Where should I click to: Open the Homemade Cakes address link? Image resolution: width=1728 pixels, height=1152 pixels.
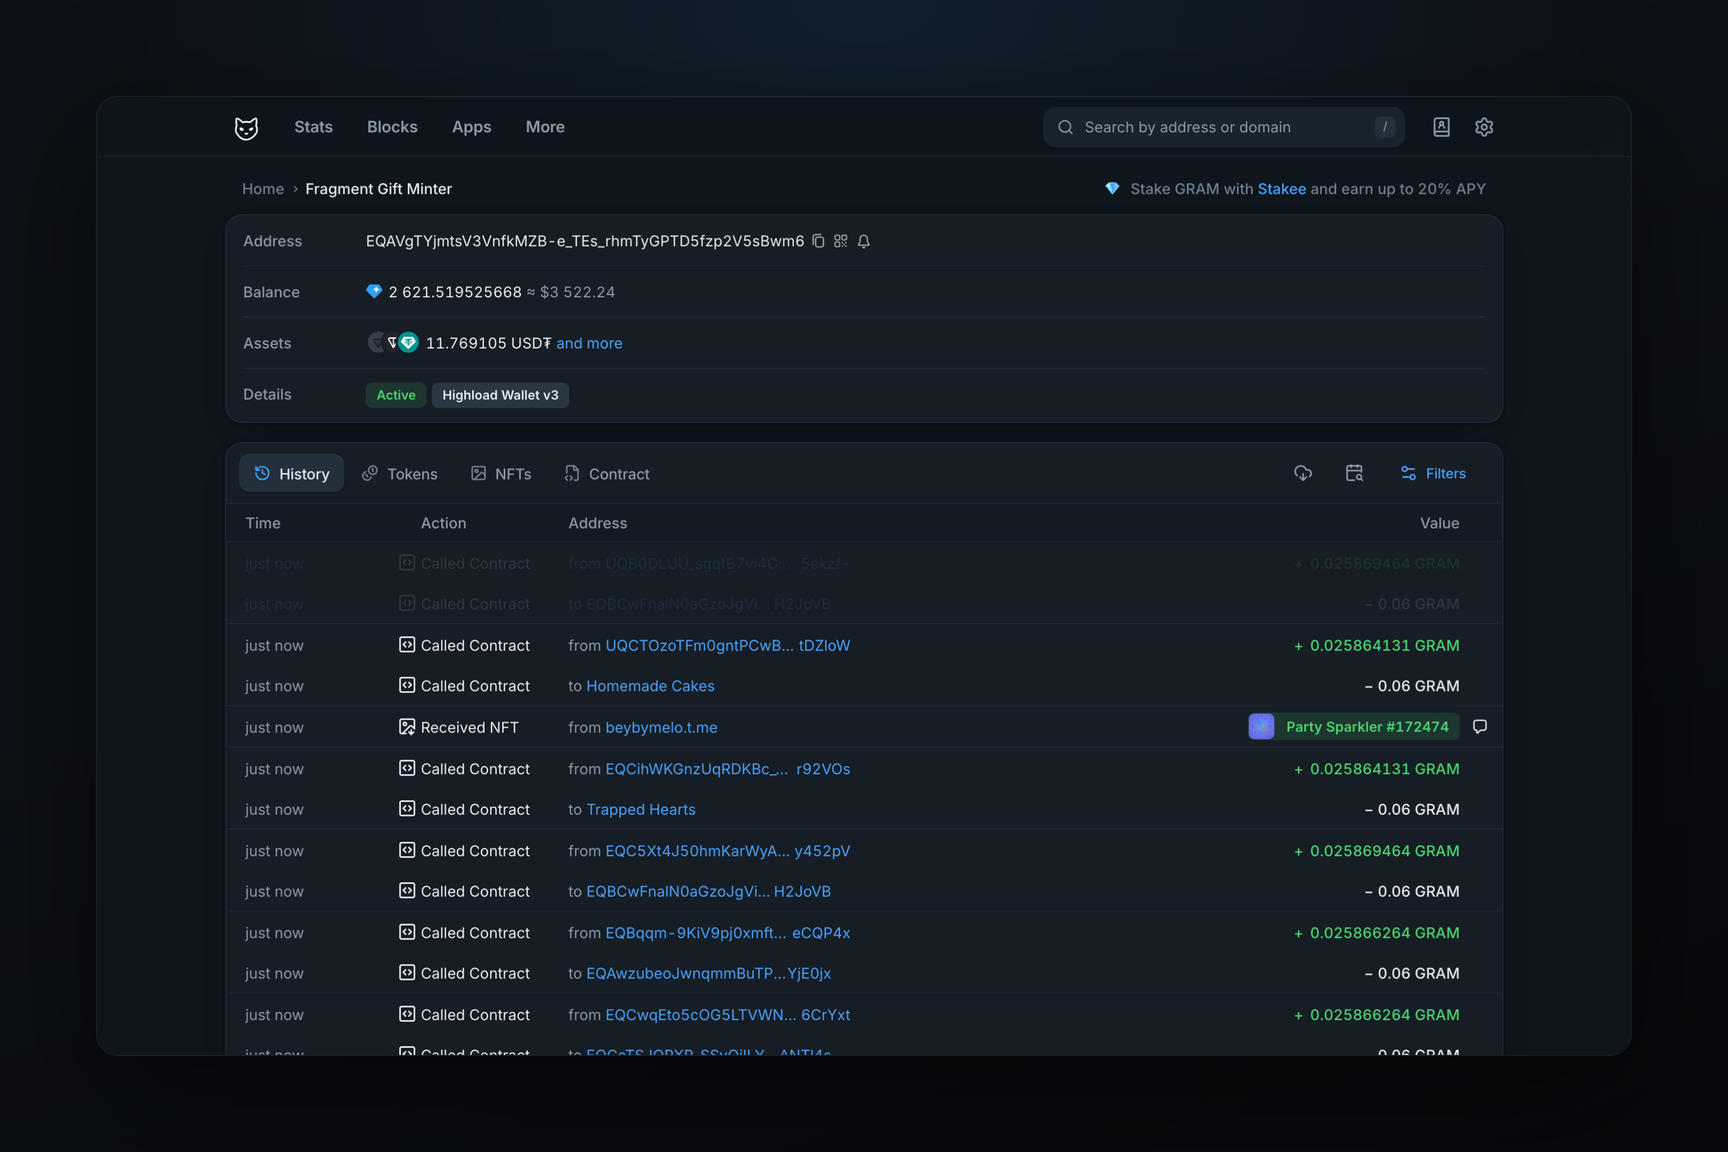pyautogui.click(x=650, y=686)
